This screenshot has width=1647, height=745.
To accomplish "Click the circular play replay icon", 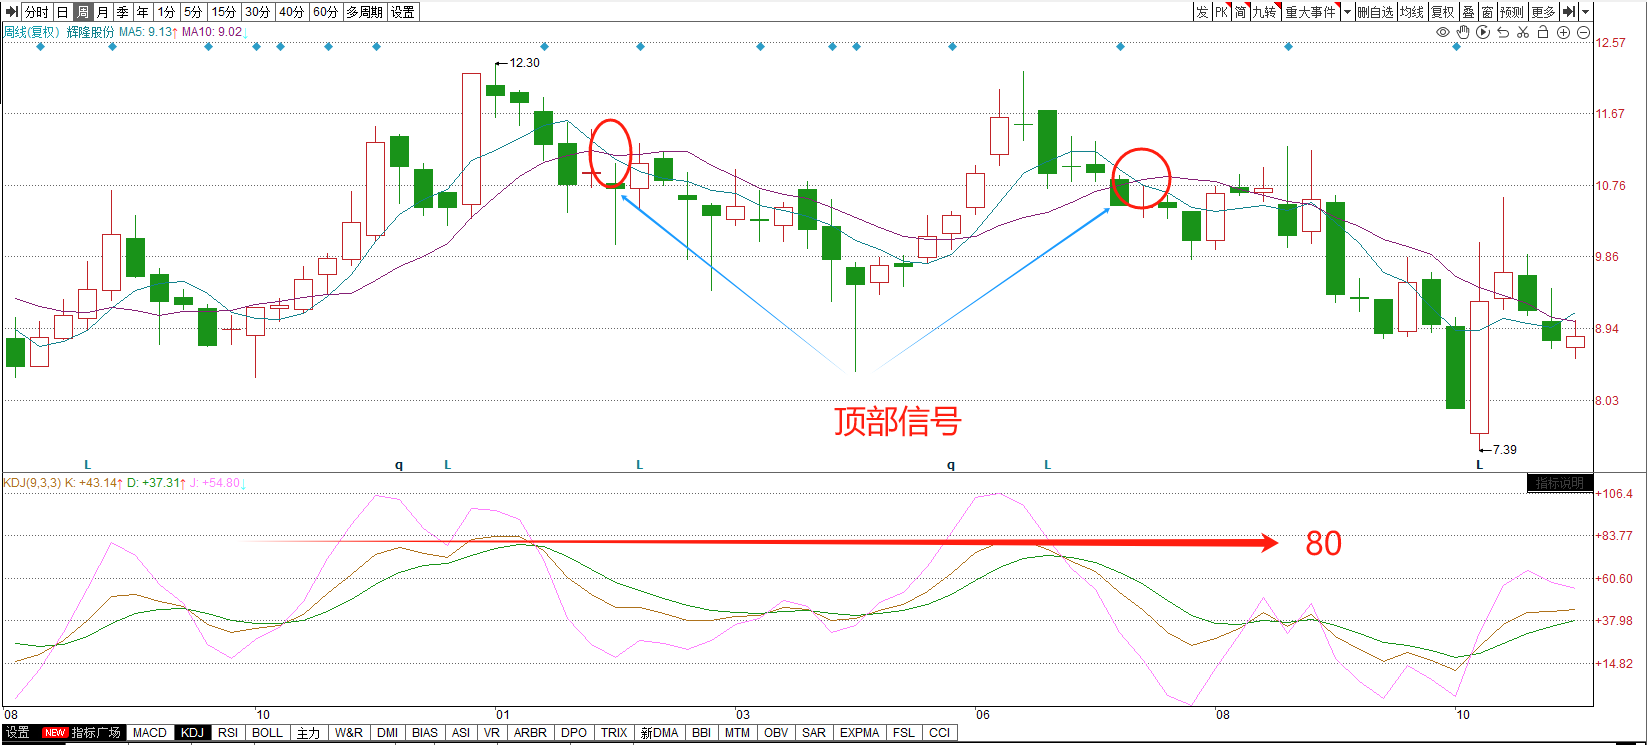I will click(x=1483, y=32).
